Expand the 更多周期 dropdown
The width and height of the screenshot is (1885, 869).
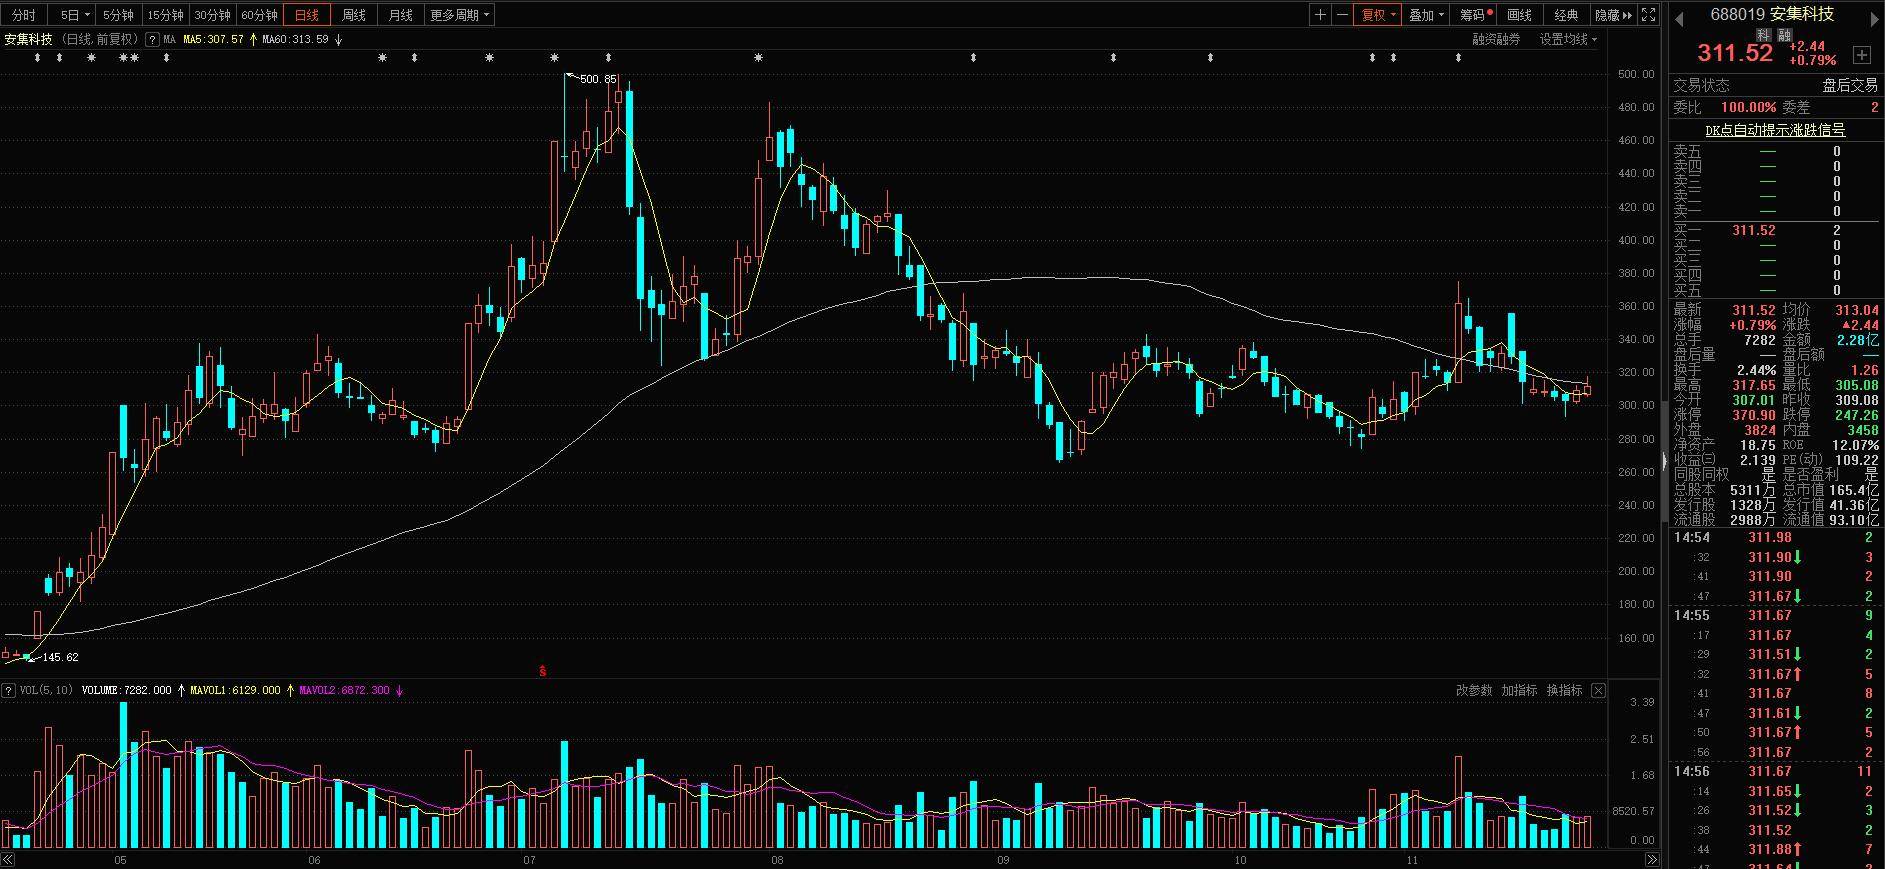(460, 15)
